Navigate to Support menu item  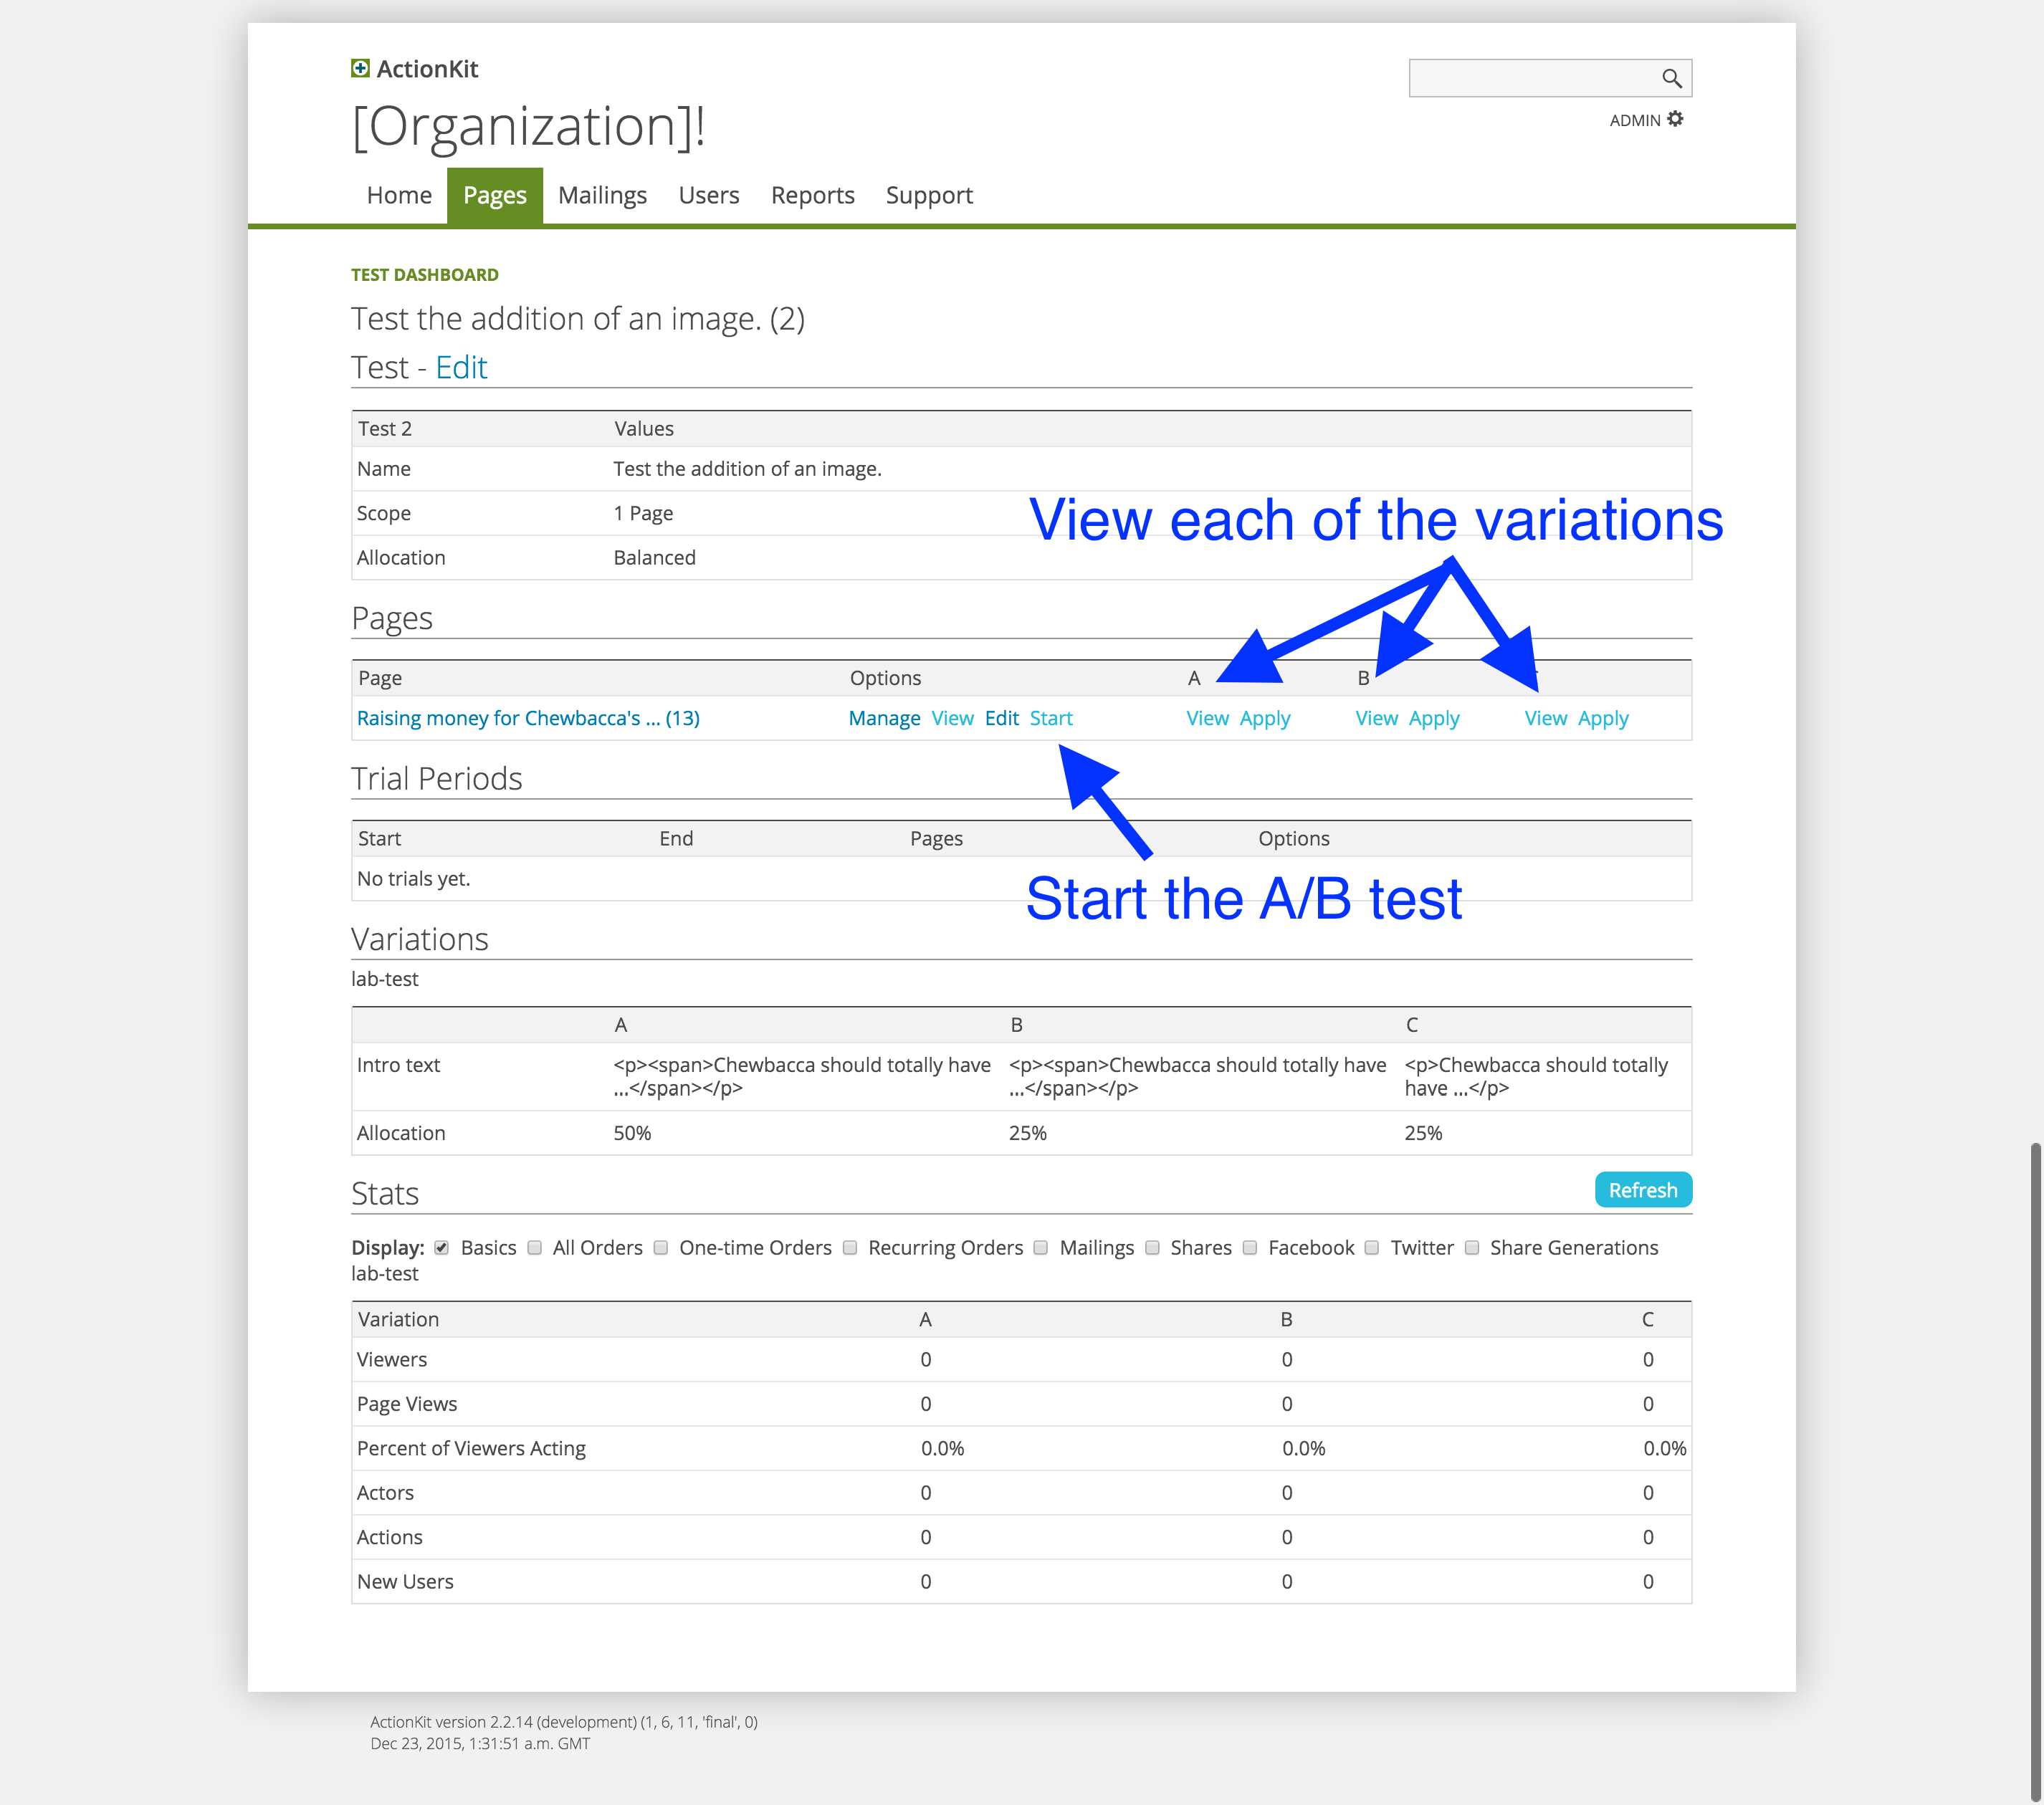tap(929, 195)
